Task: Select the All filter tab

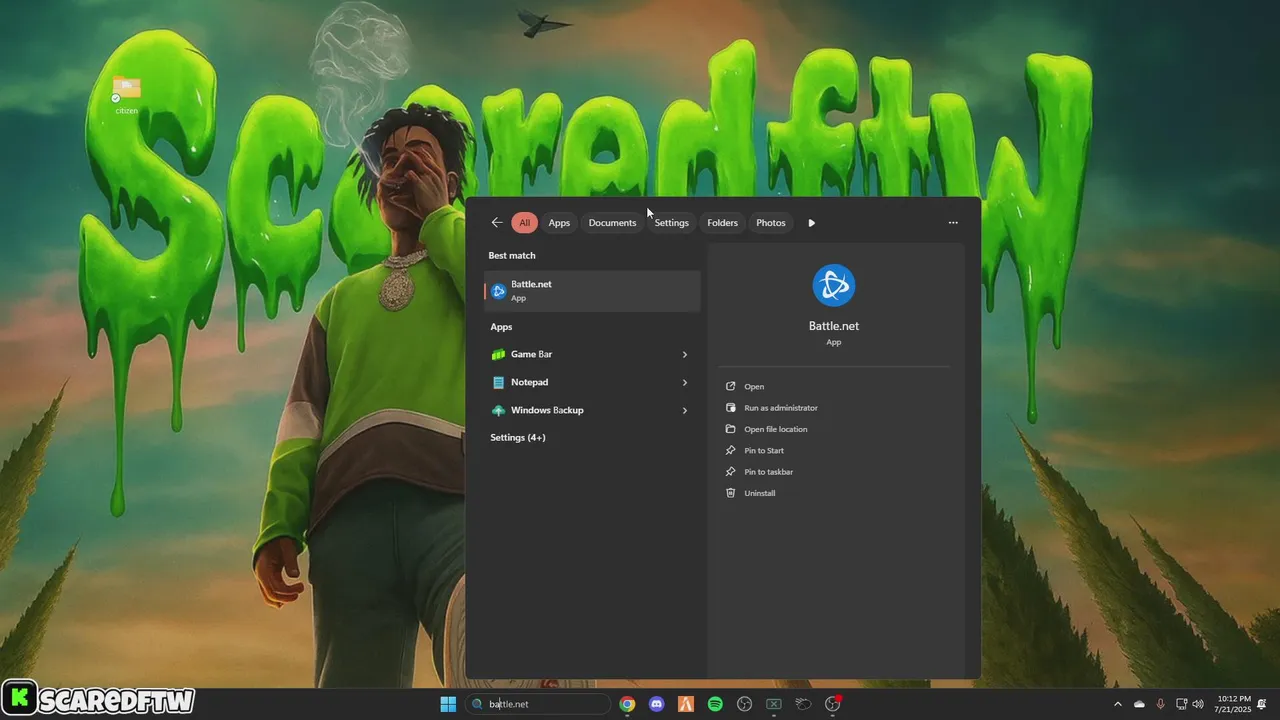Action: coord(524,223)
